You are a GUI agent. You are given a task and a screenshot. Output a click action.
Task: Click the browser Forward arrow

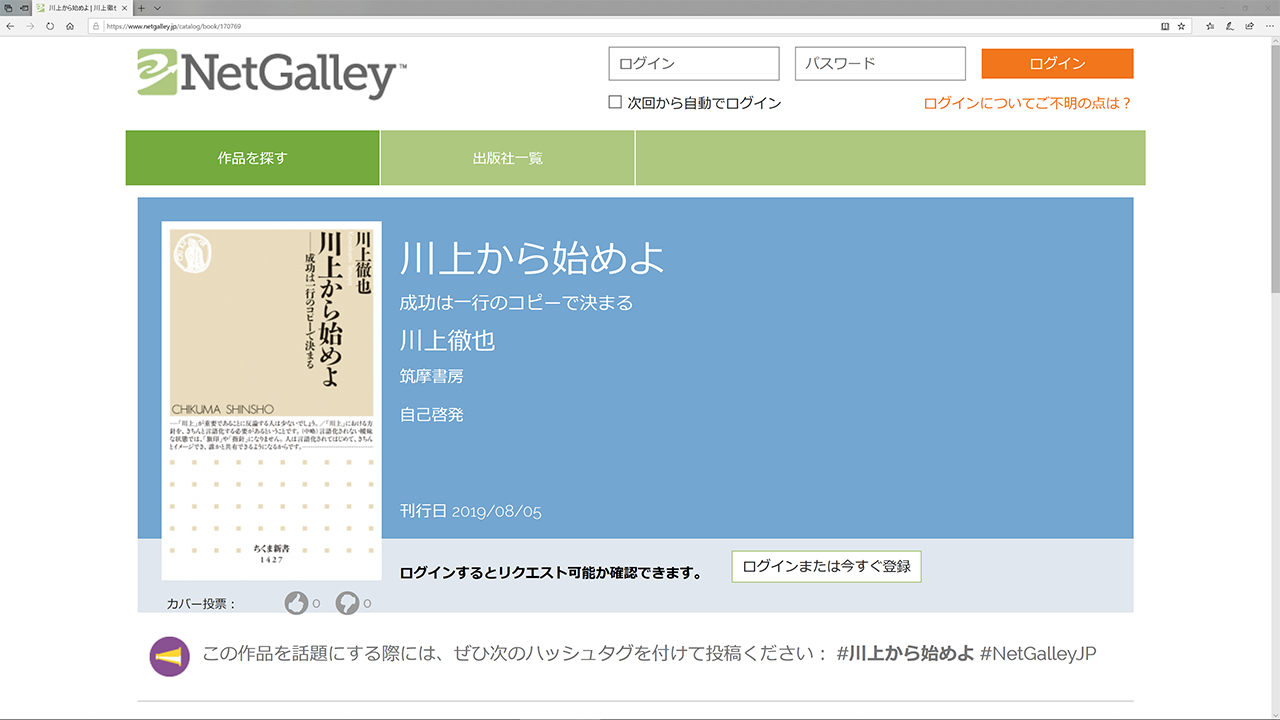pyautogui.click(x=30, y=26)
